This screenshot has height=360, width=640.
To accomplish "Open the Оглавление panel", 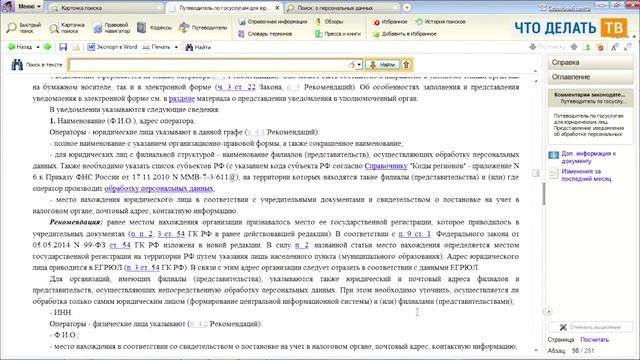I will (590, 77).
